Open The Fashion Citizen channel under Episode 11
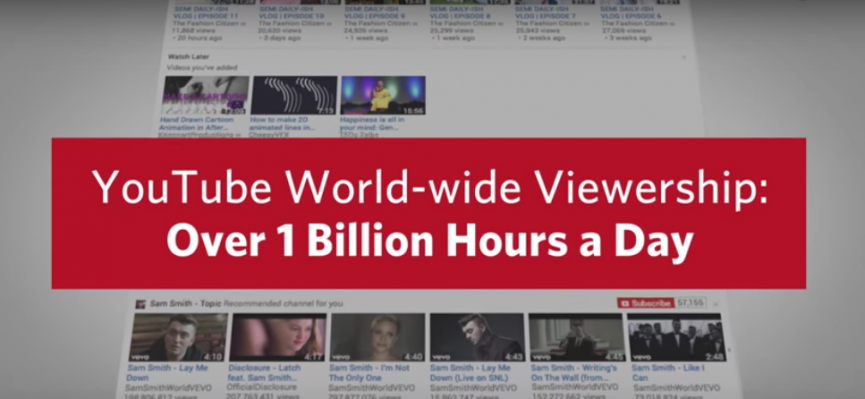865x399 pixels. 206,24
